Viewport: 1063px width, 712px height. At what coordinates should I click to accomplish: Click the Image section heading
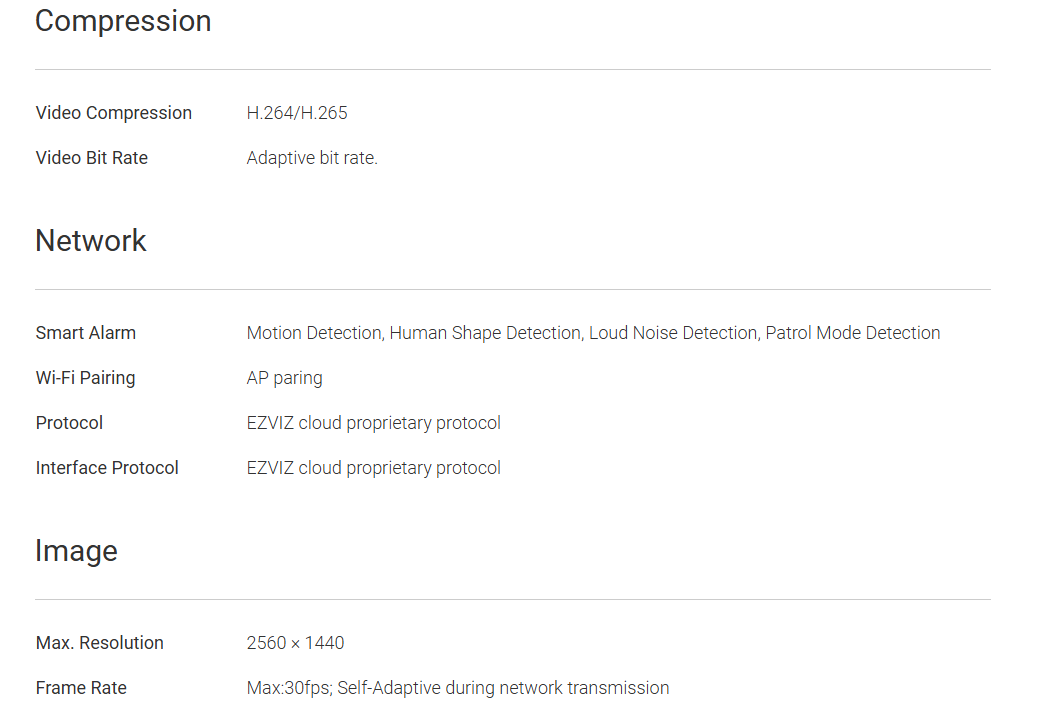[76, 551]
